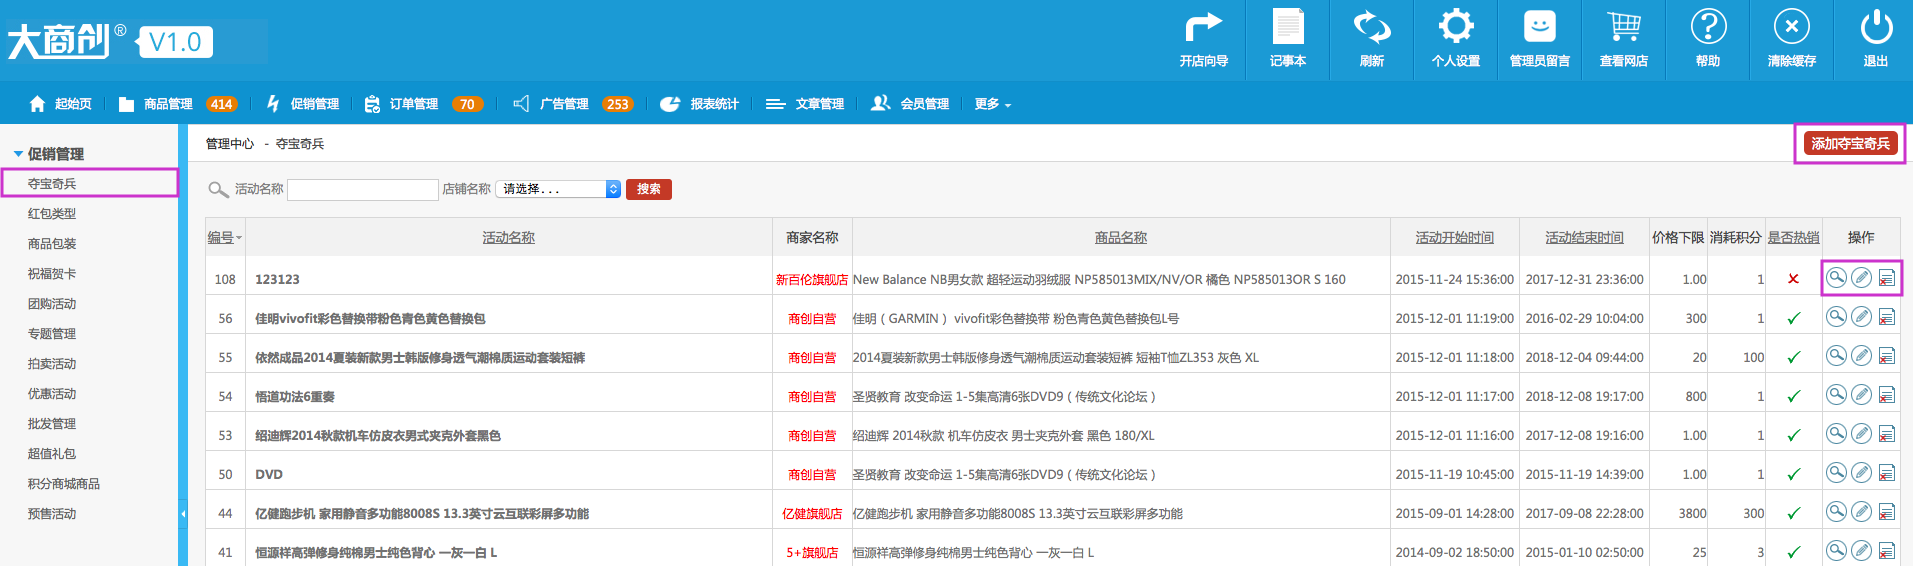This screenshot has width=1913, height=566.
Task: Expand the 更多 menu in the navigation bar
Action: point(992,104)
